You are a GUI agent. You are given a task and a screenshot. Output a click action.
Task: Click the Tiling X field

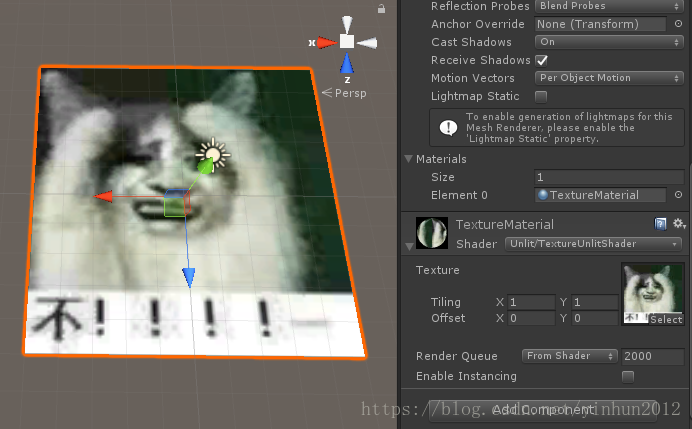531,302
